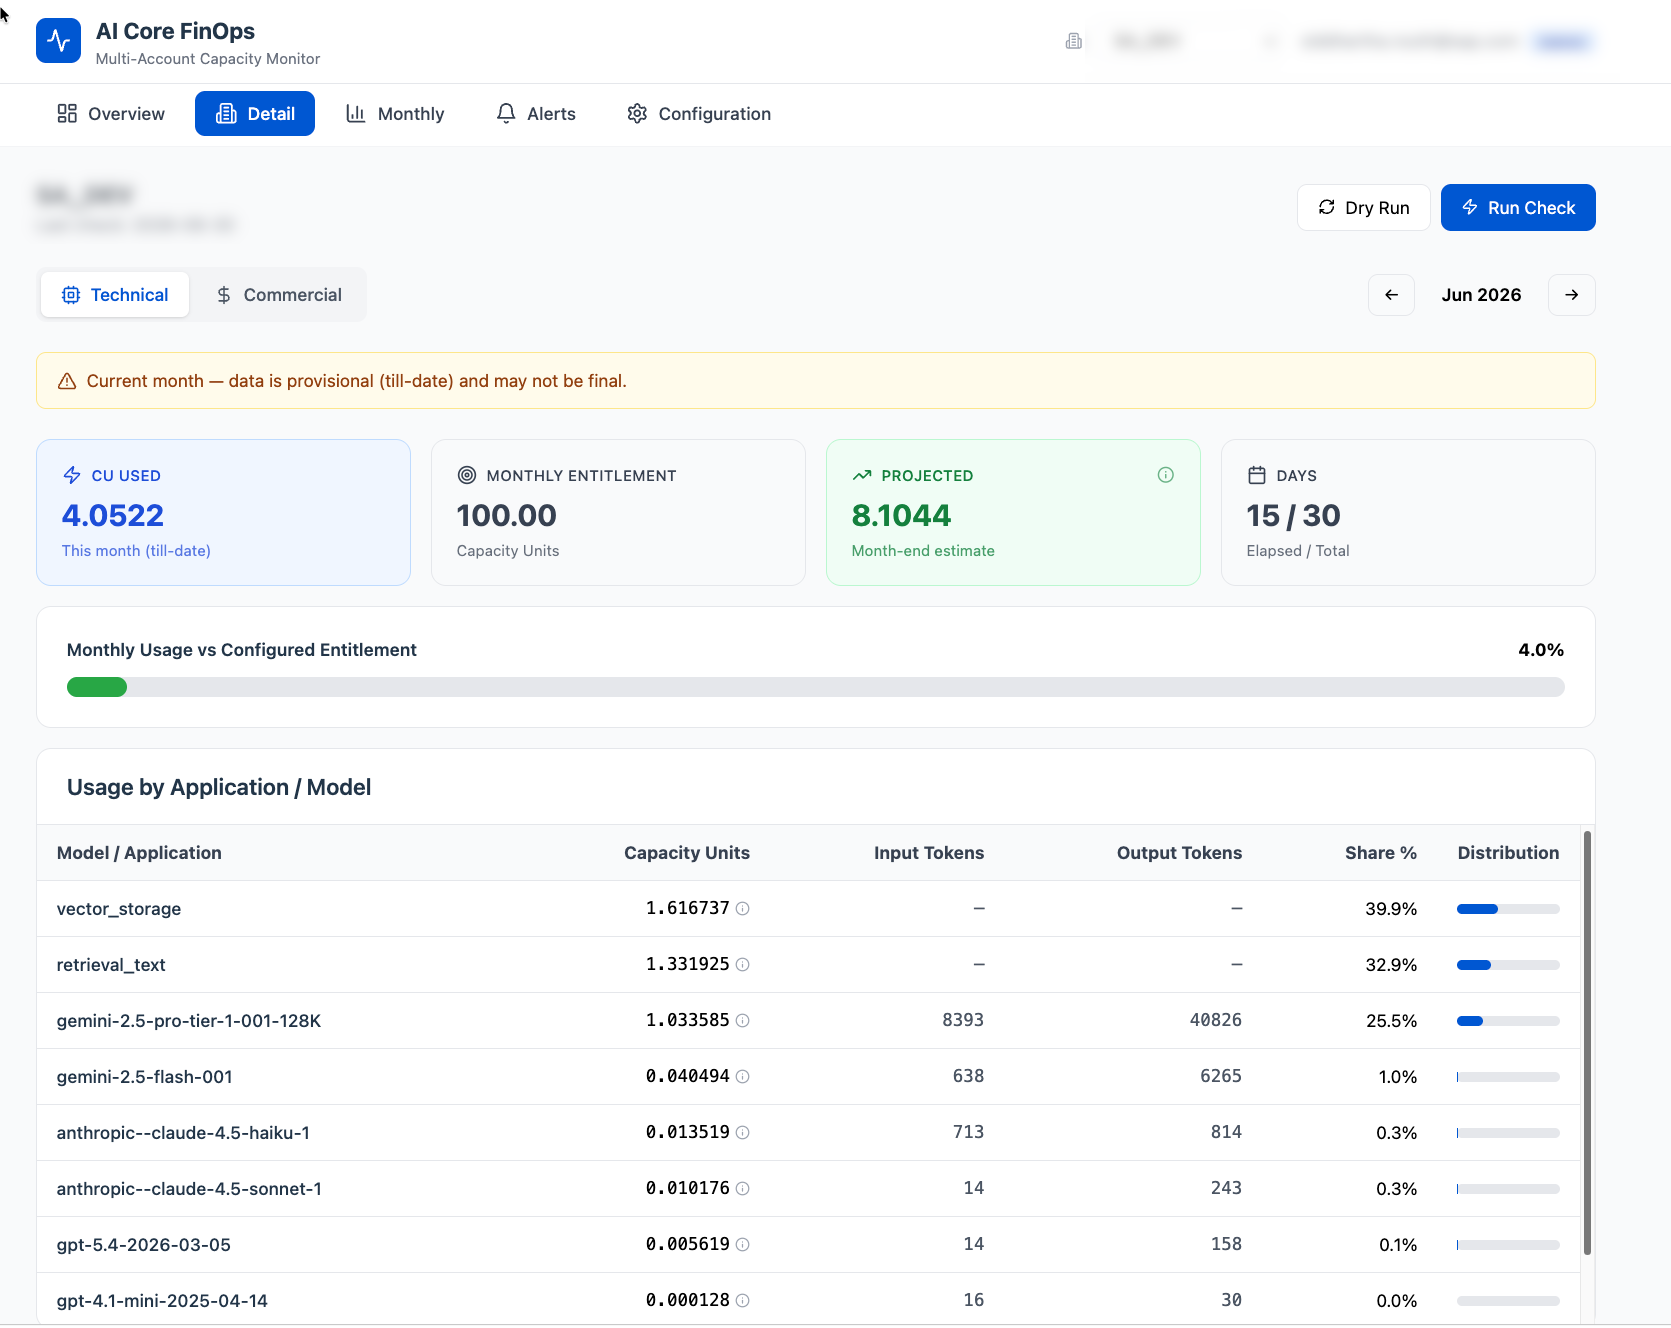Switch to the Commercial view

click(279, 295)
